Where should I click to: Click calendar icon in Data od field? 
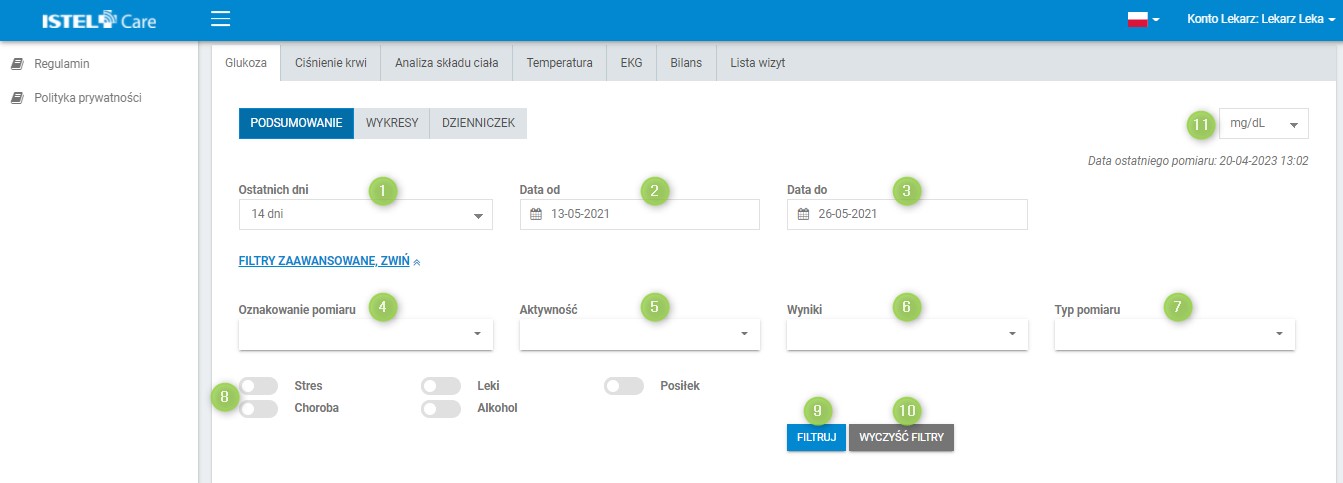coord(535,214)
